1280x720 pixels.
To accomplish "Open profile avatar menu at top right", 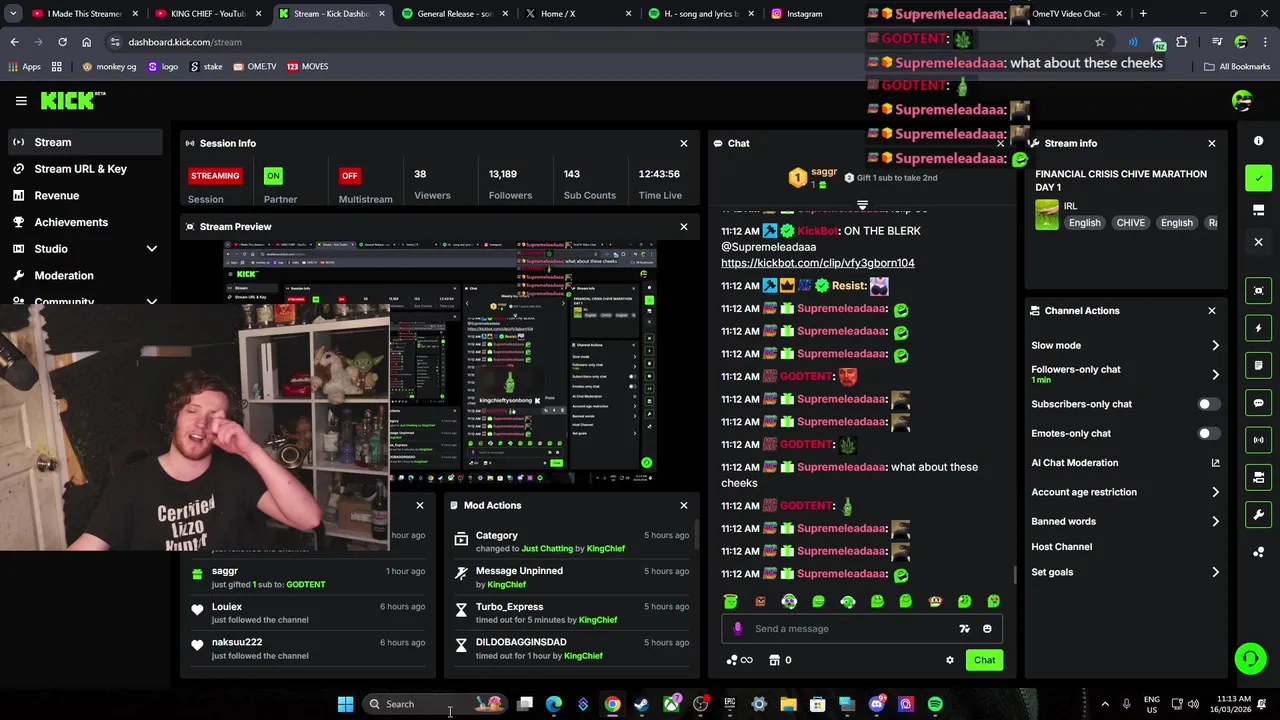I will pyautogui.click(x=1242, y=101).
